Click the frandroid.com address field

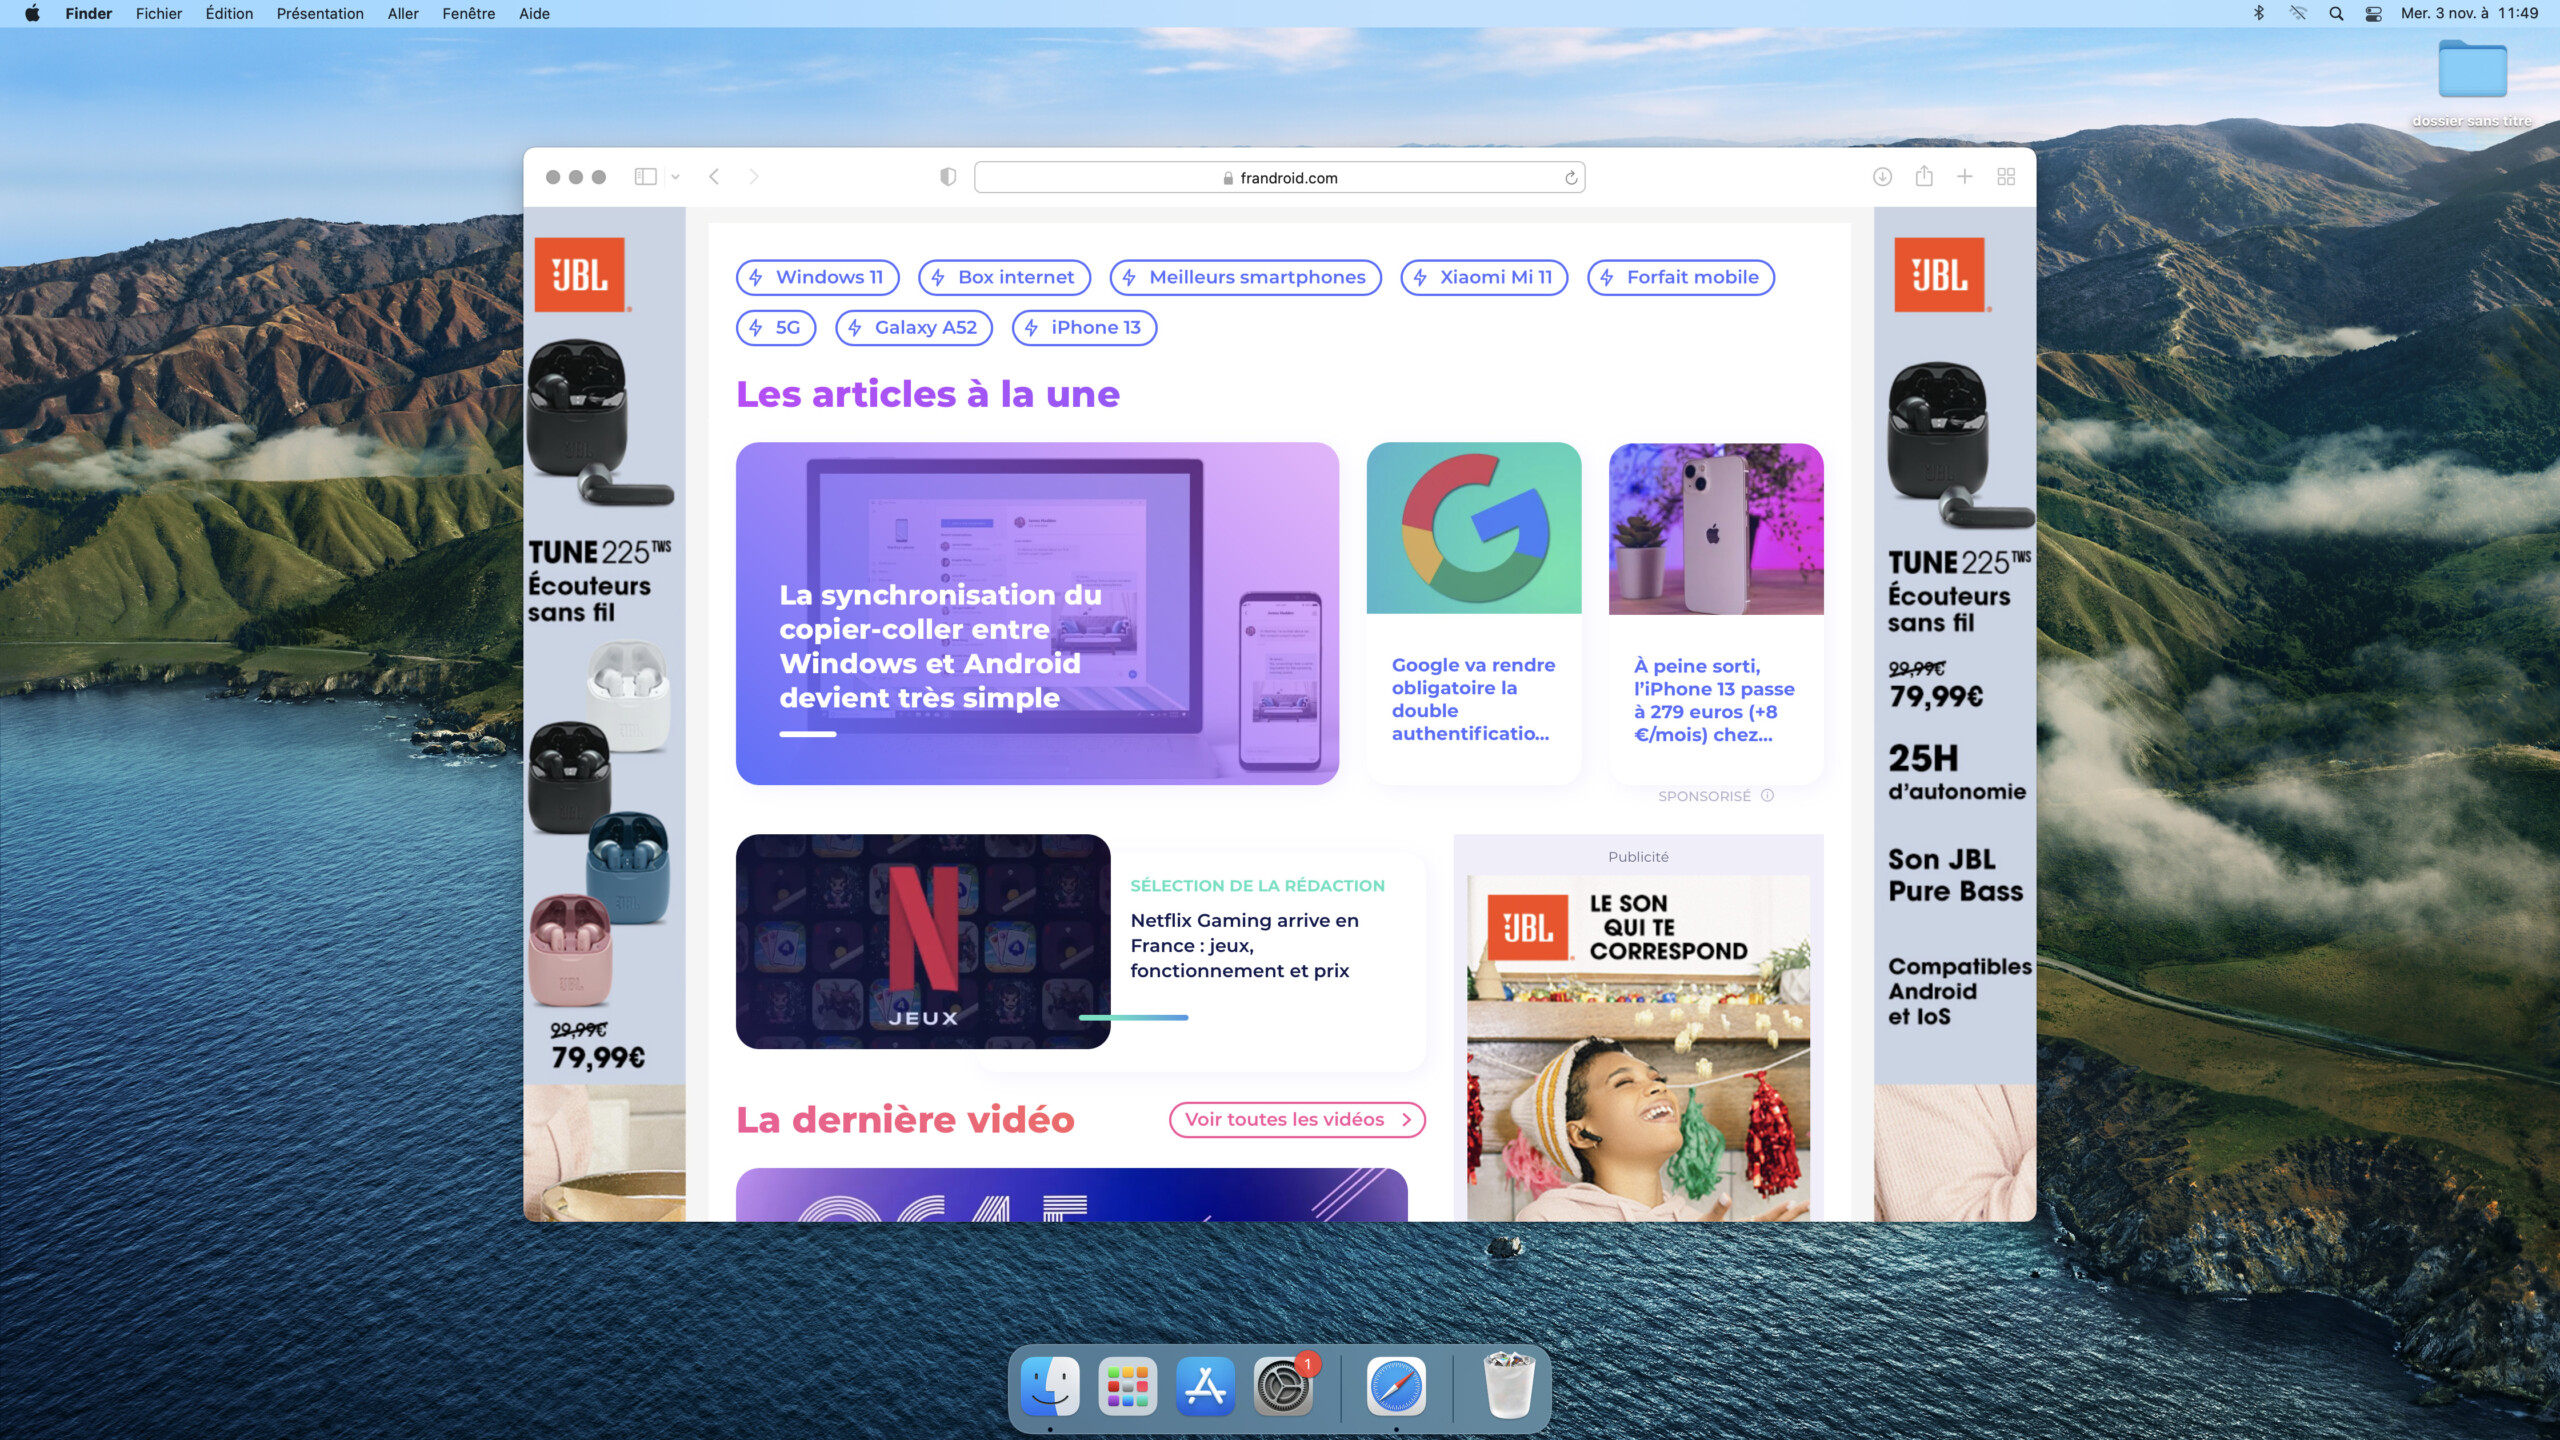1280,178
